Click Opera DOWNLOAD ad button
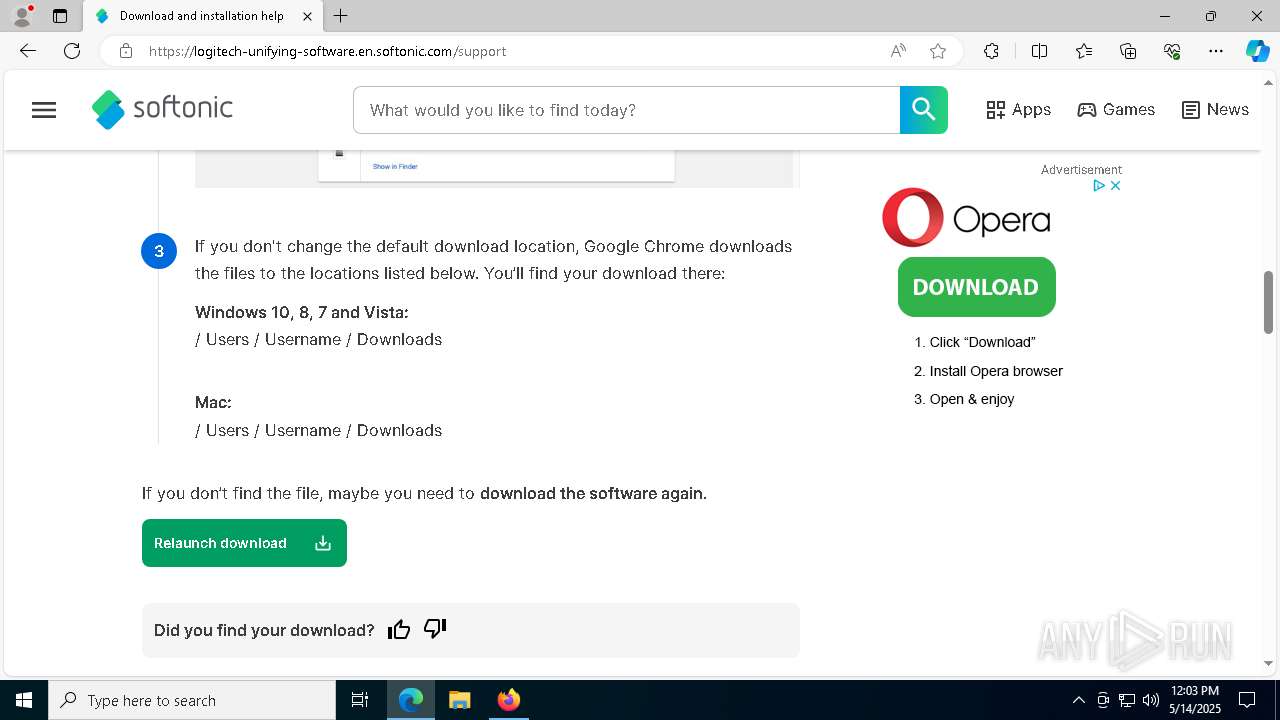1280x720 pixels. [x=976, y=287]
